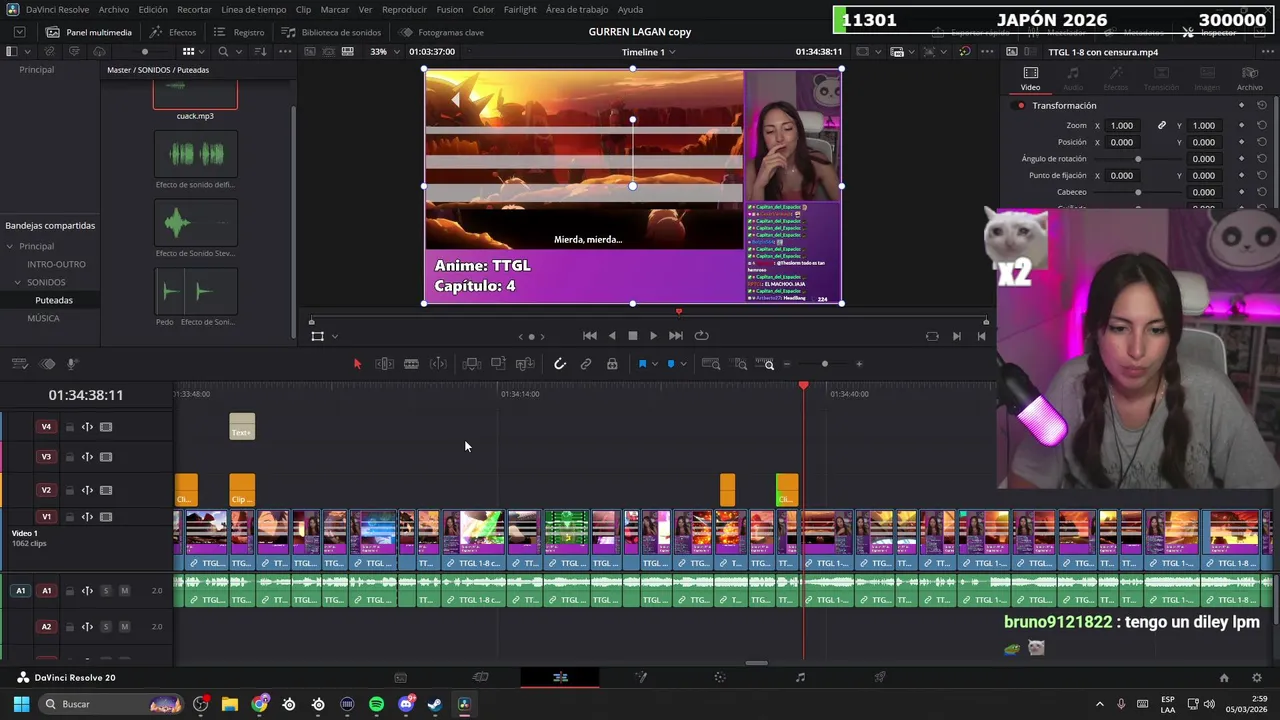Click the timeline zoom-in plus button

[859, 364]
